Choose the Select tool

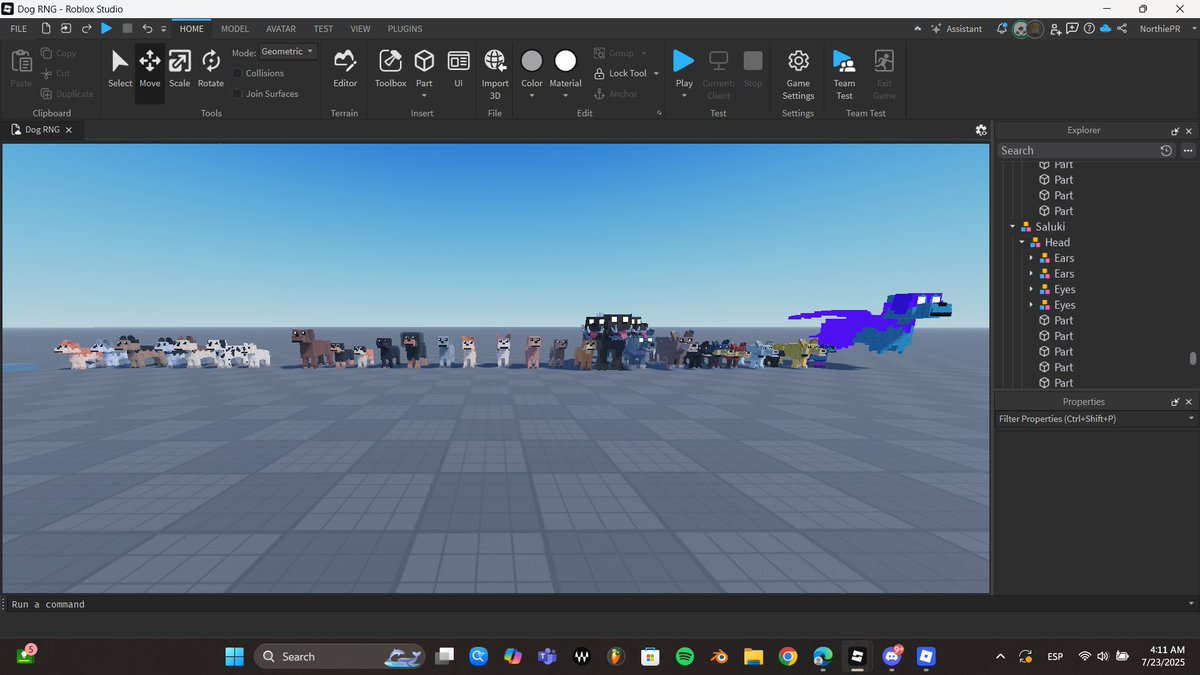click(120, 69)
